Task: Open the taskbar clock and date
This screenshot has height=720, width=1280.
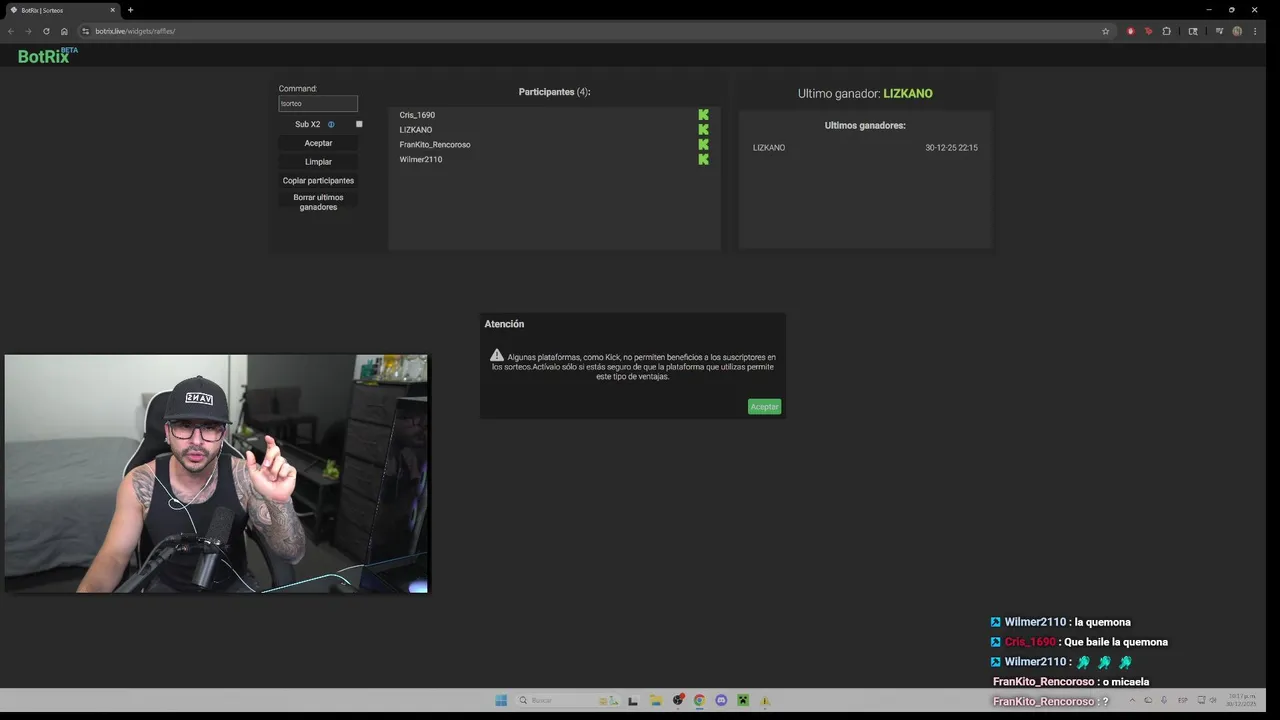Action: click(x=1241, y=700)
